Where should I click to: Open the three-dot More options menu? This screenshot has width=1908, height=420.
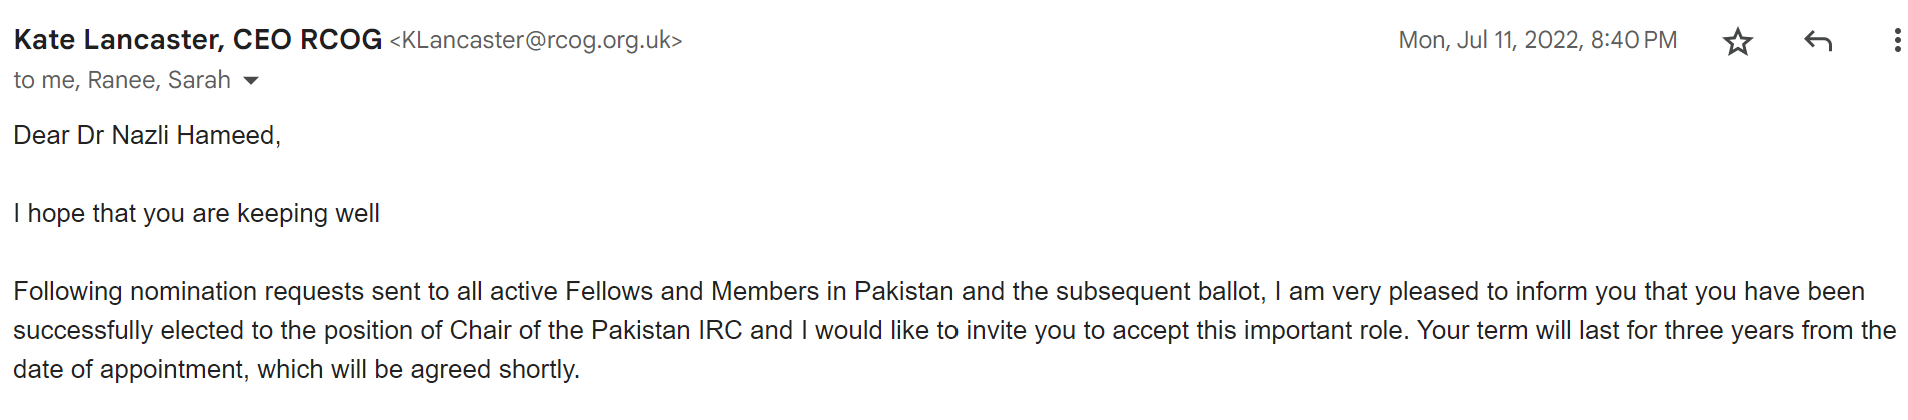click(x=1896, y=41)
